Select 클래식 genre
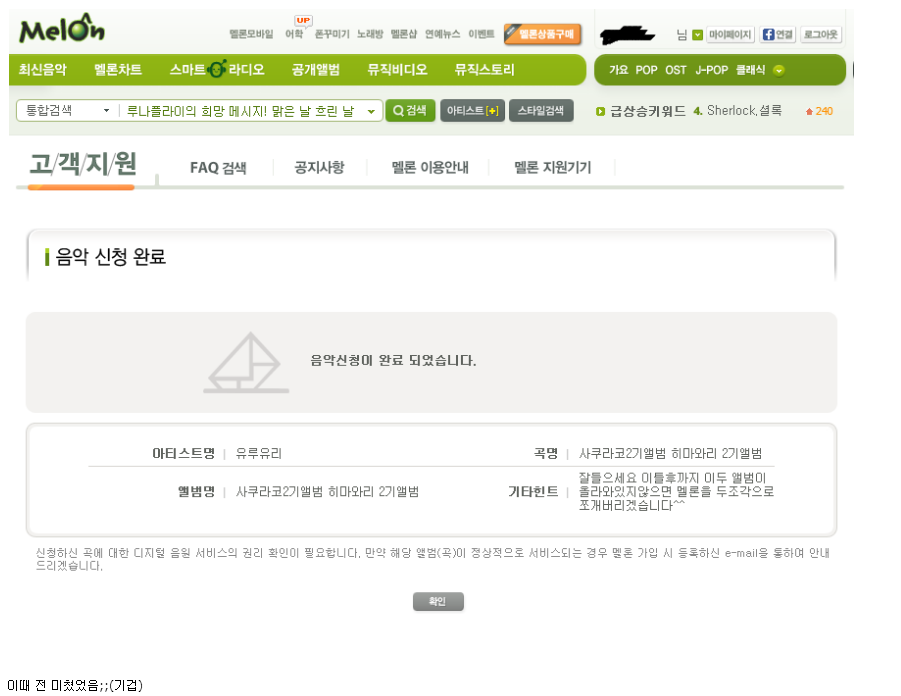The image size is (901, 696). [x=750, y=70]
